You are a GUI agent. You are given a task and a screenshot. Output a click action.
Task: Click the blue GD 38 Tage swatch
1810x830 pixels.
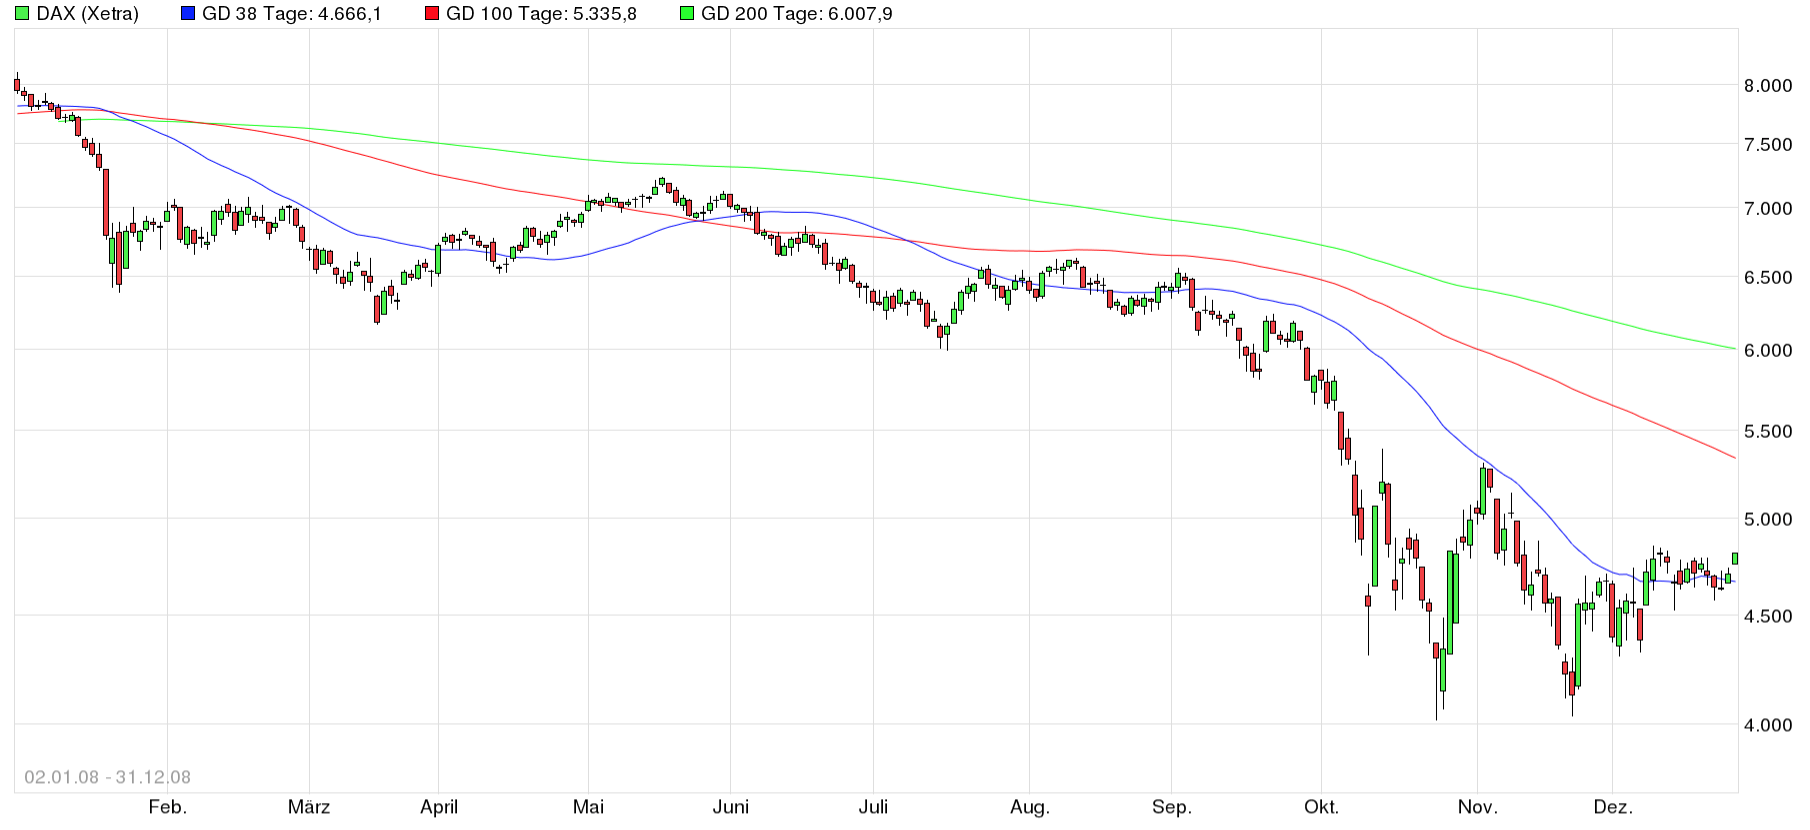click(188, 14)
